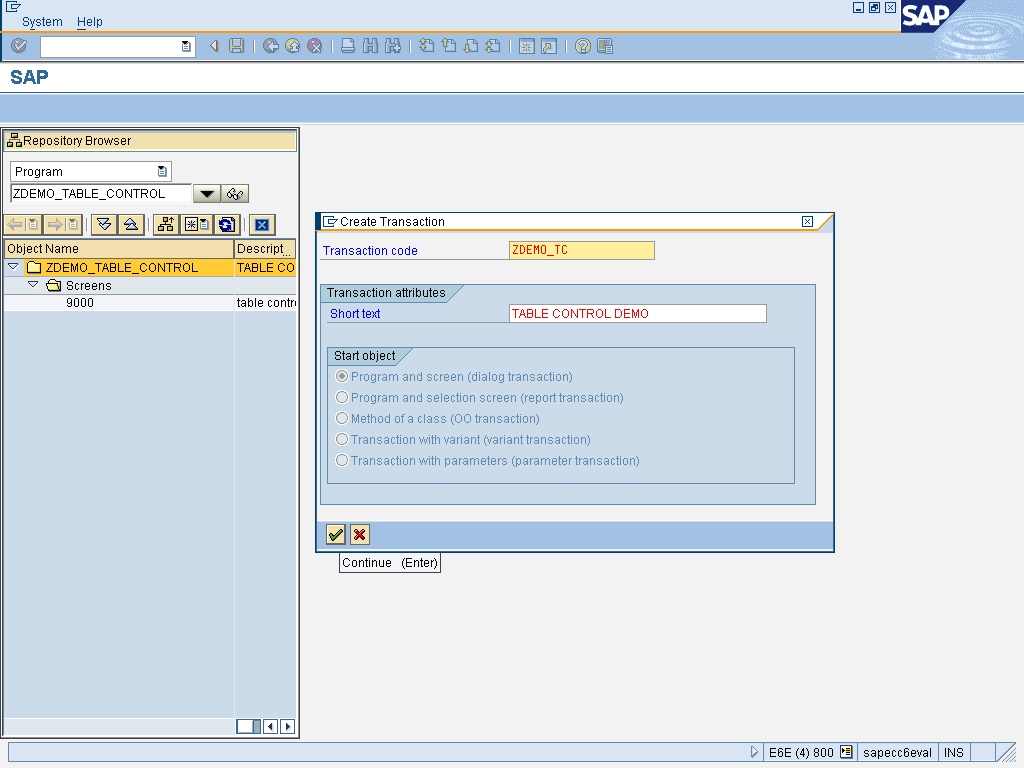Click the Help question mark icon
1024x768 pixels.
click(x=581, y=46)
